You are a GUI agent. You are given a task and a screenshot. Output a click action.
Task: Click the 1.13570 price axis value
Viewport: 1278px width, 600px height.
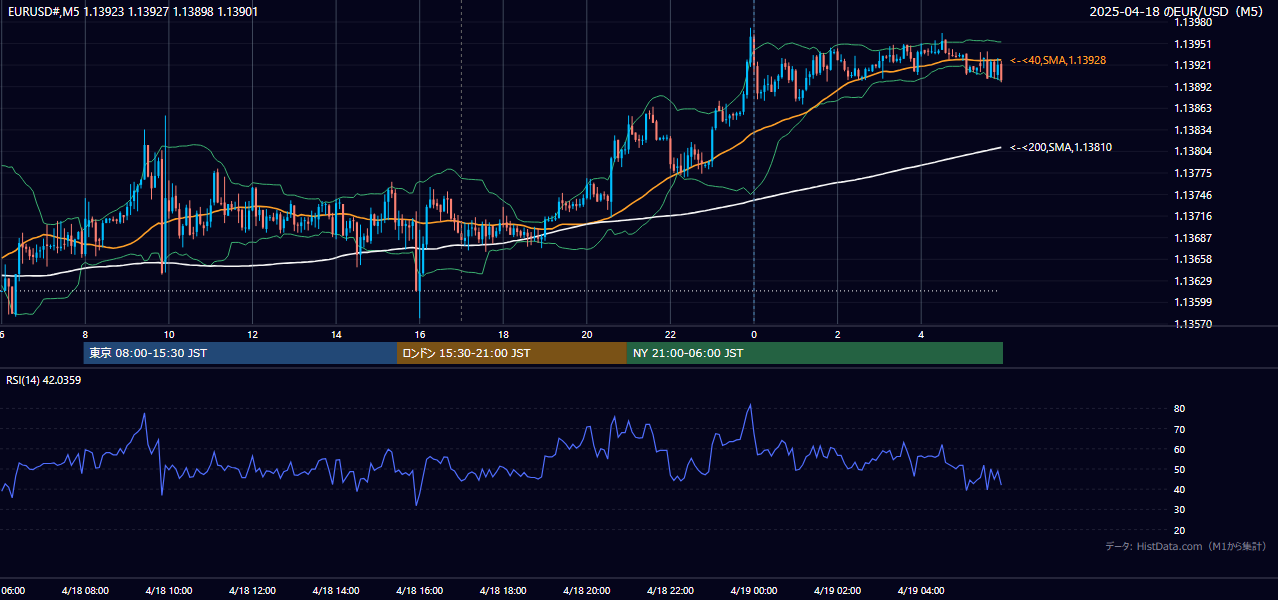pos(1193,324)
